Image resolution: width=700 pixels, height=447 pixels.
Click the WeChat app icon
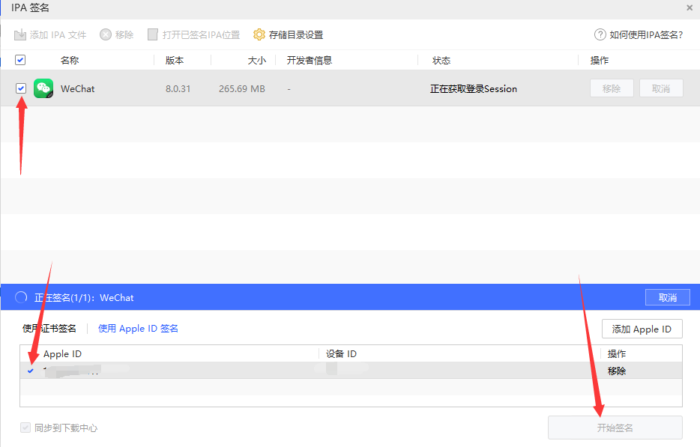pos(43,88)
